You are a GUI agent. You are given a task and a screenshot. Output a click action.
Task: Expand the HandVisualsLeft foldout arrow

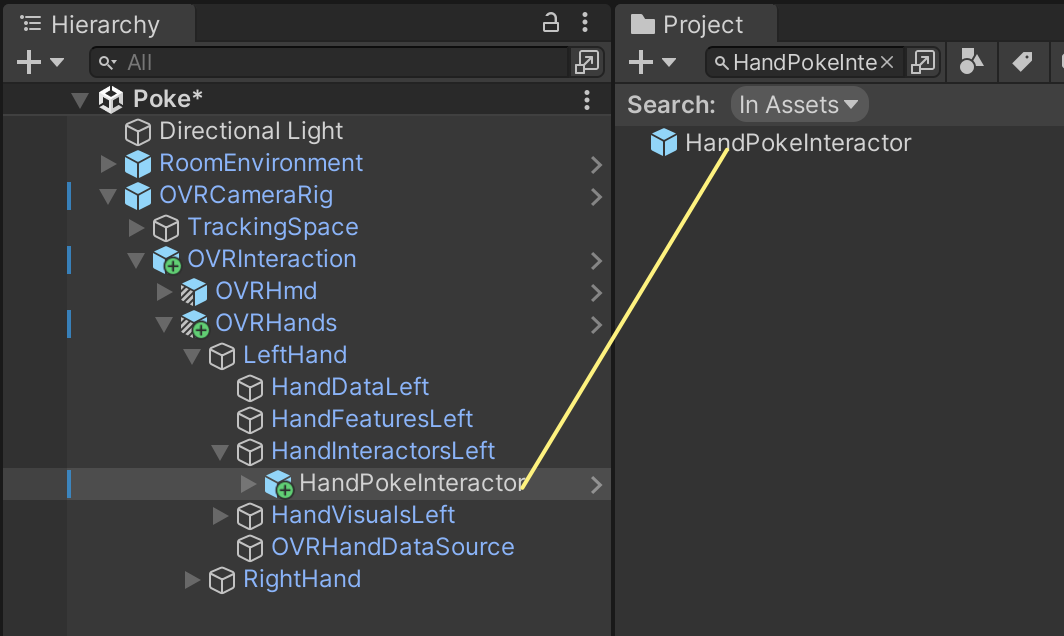click(220, 516)
